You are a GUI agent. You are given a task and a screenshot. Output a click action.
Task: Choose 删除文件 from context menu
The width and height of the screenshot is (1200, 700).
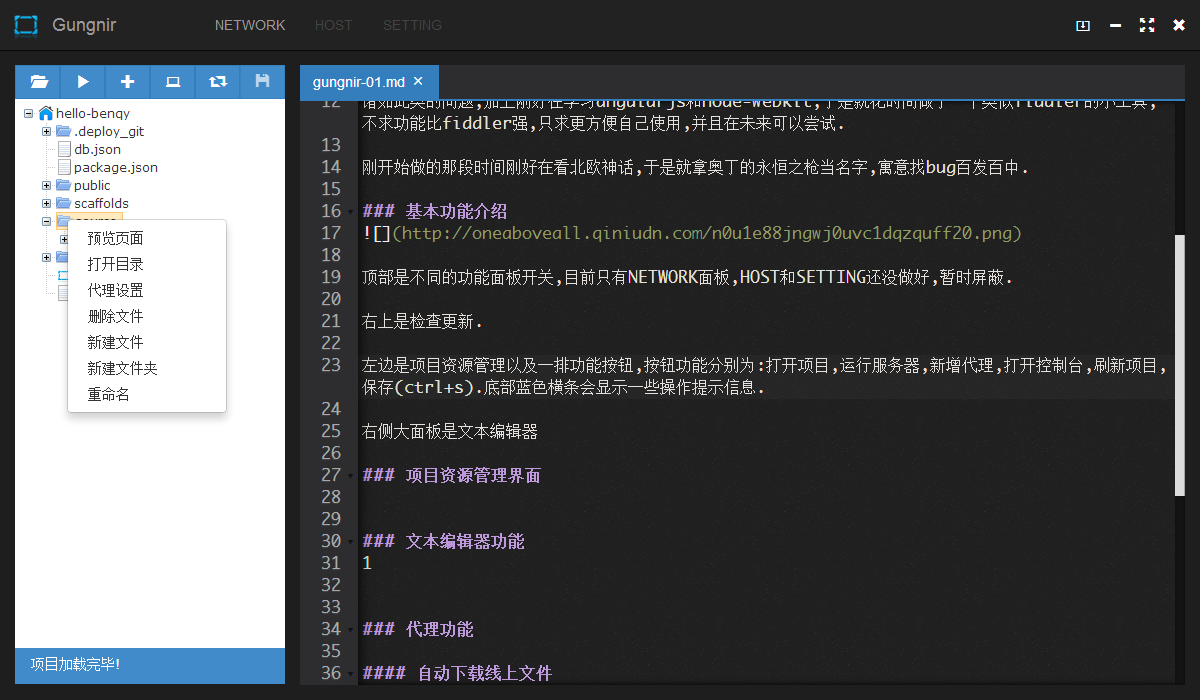(x=147, y=316)
